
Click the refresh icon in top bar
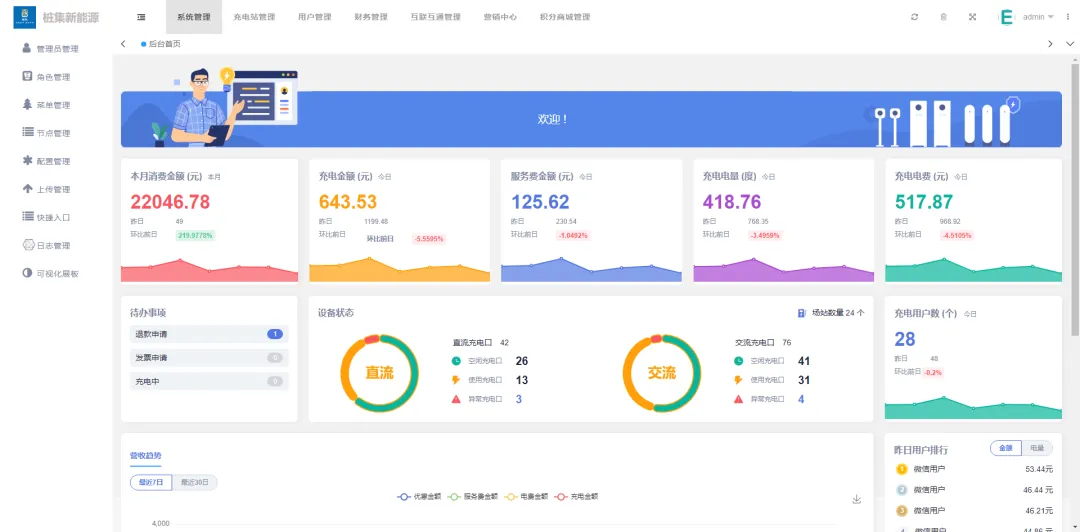(x=914, y=17)
